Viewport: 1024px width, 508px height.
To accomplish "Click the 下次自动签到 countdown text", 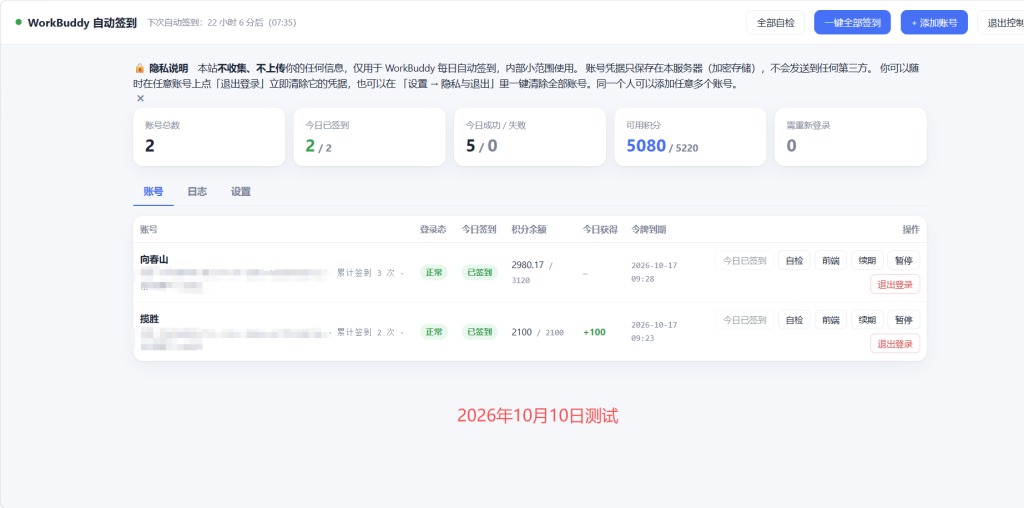I will pyautogui.click(x=221, y=22).
